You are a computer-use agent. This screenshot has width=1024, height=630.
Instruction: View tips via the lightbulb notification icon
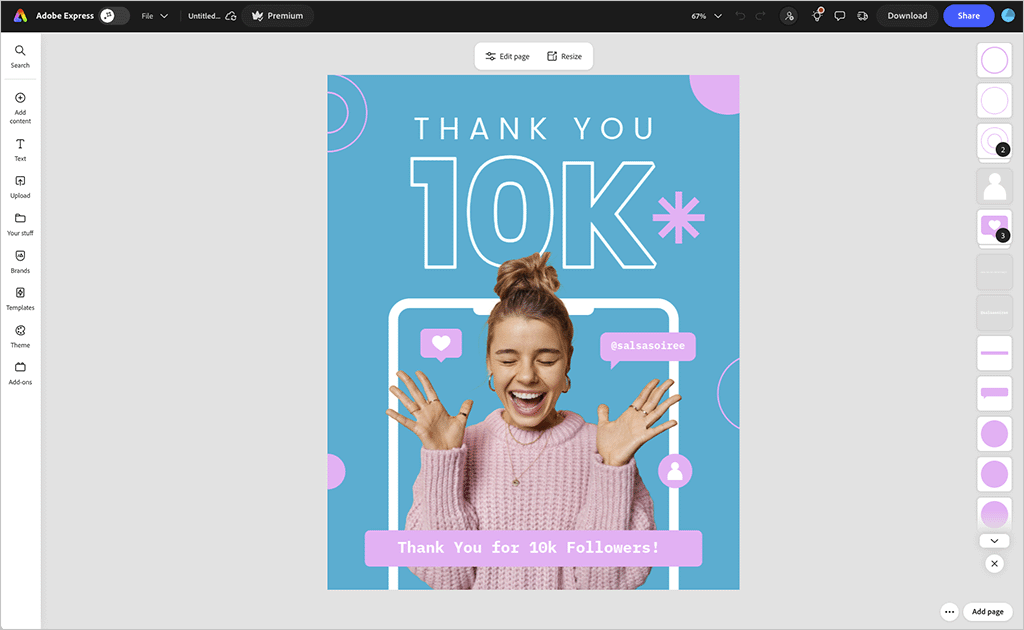(815, 15)
